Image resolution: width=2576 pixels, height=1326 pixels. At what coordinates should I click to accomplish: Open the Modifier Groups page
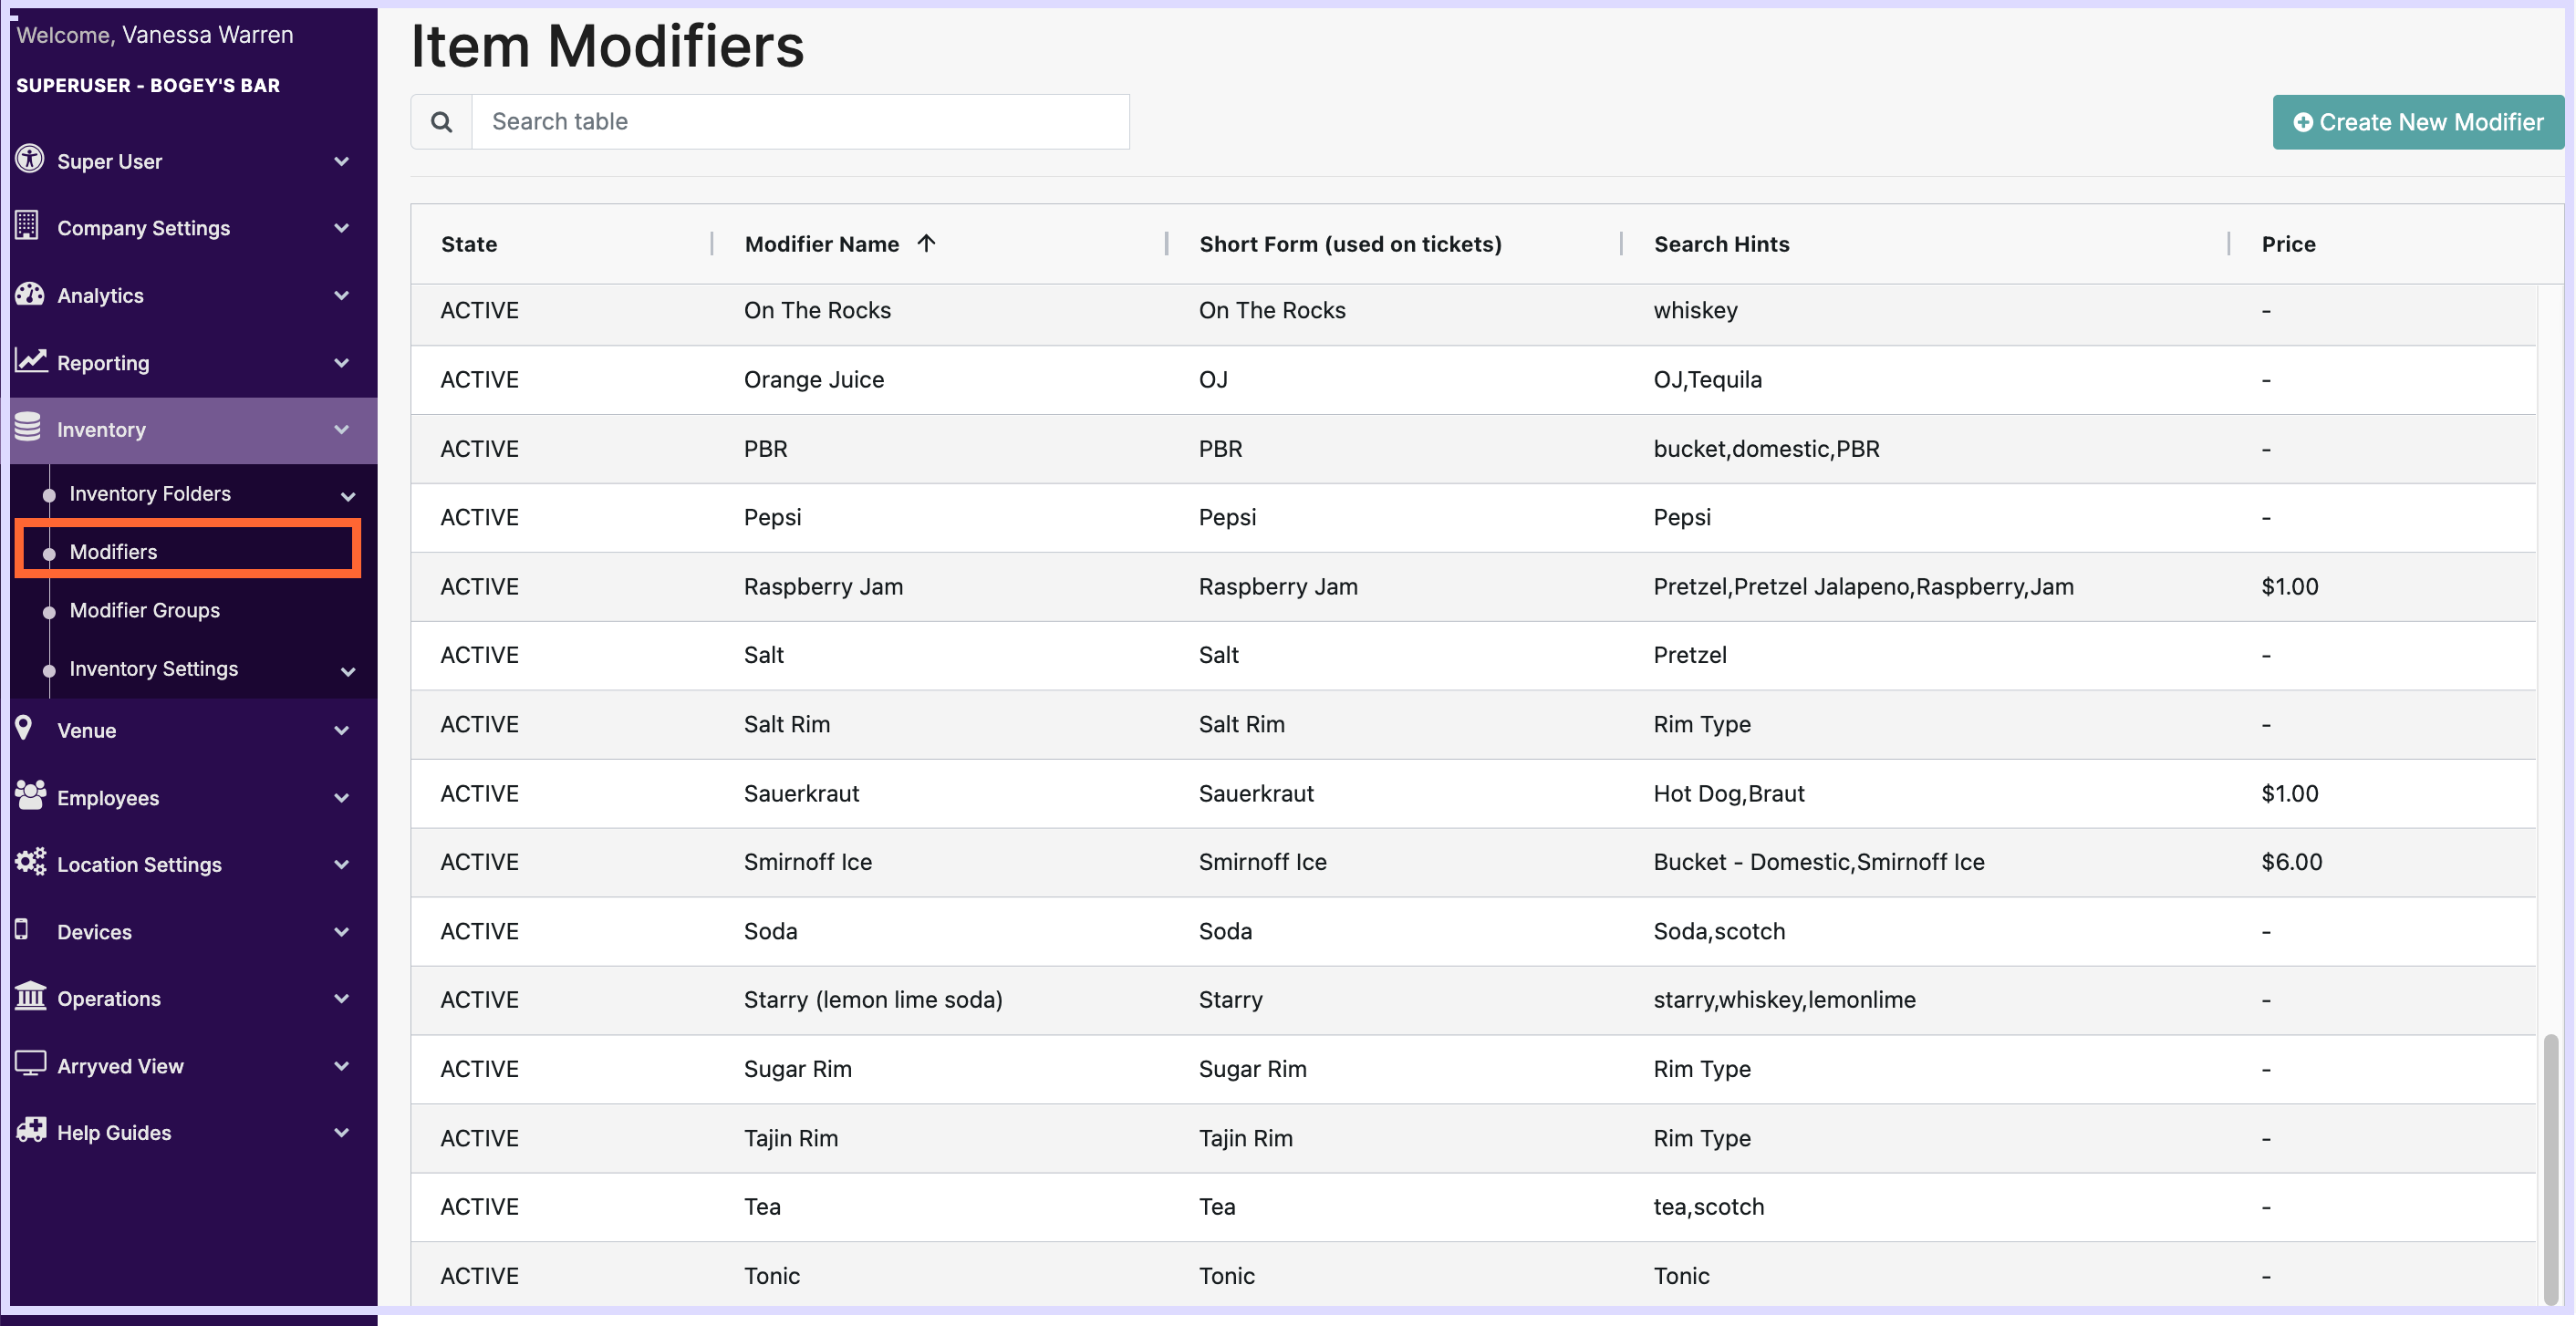145,610
